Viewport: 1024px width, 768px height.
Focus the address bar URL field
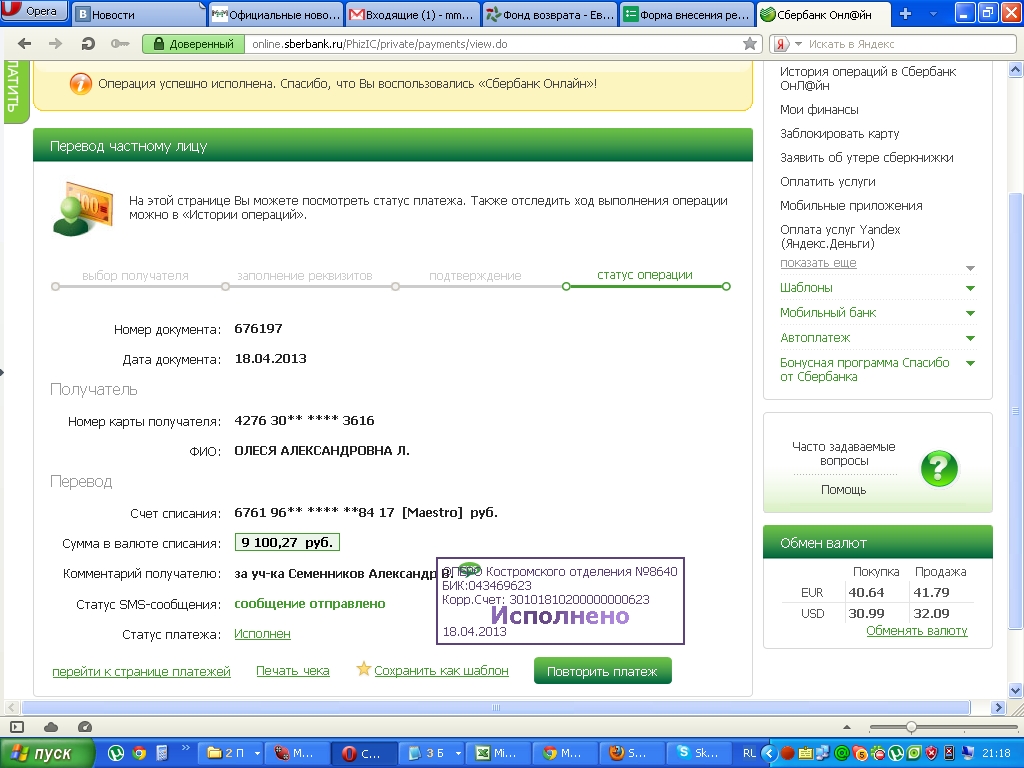click(493, 44)
